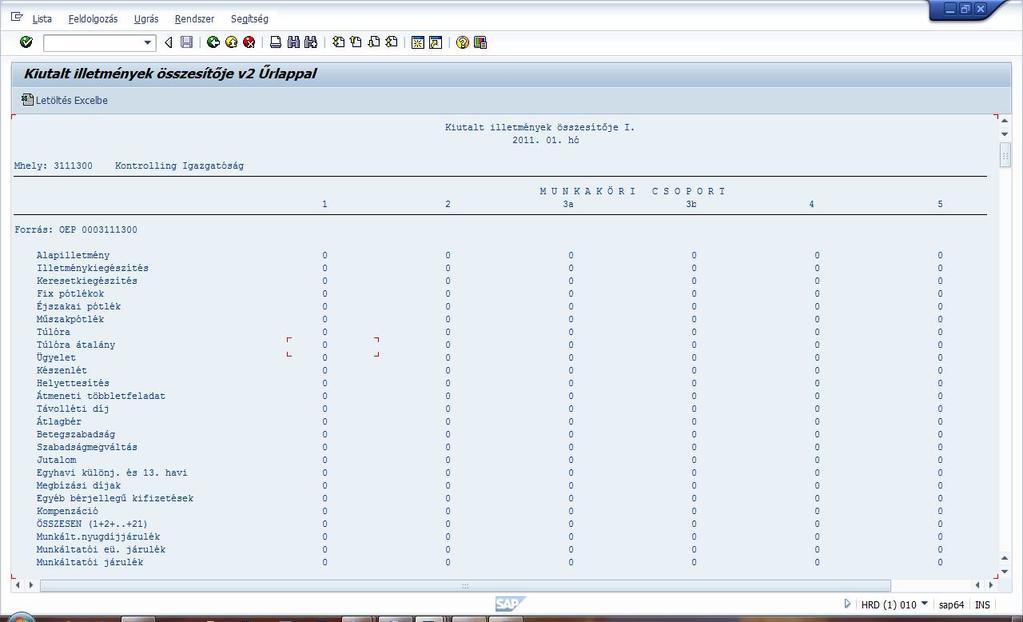Image resolution: width=1023 pixels, height=622 pixels.
Task: Click the Find binoculars icon
Action: tap(294, 42)
